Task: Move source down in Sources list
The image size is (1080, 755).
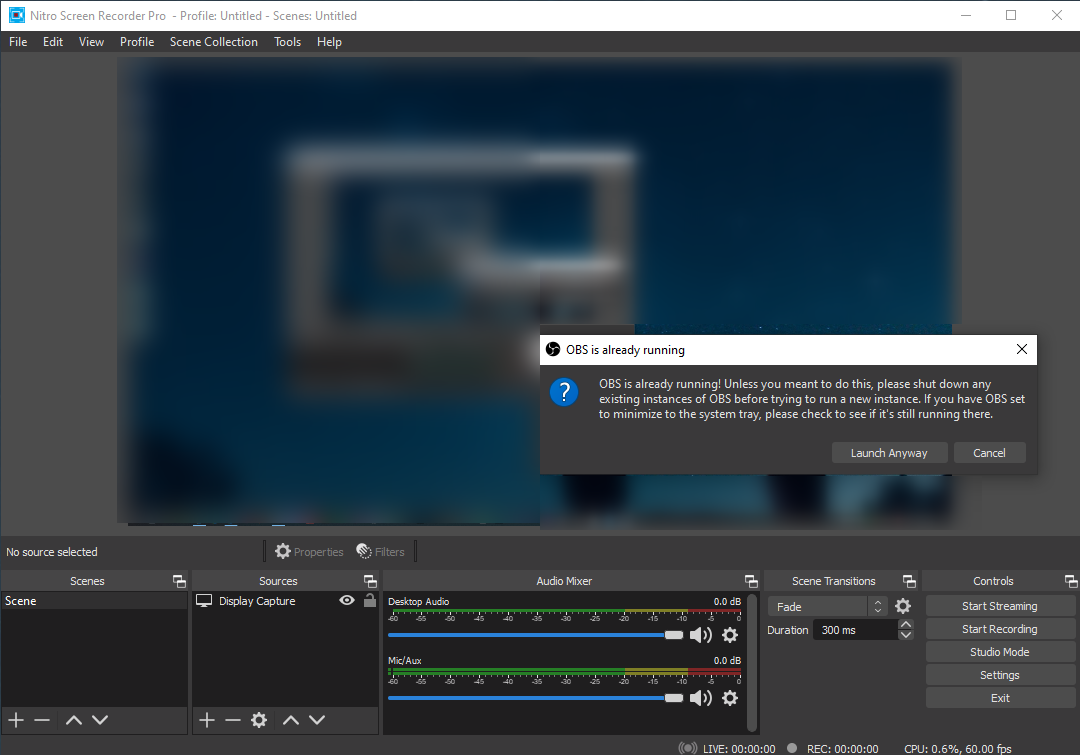Action: click(x=317, y=720)
